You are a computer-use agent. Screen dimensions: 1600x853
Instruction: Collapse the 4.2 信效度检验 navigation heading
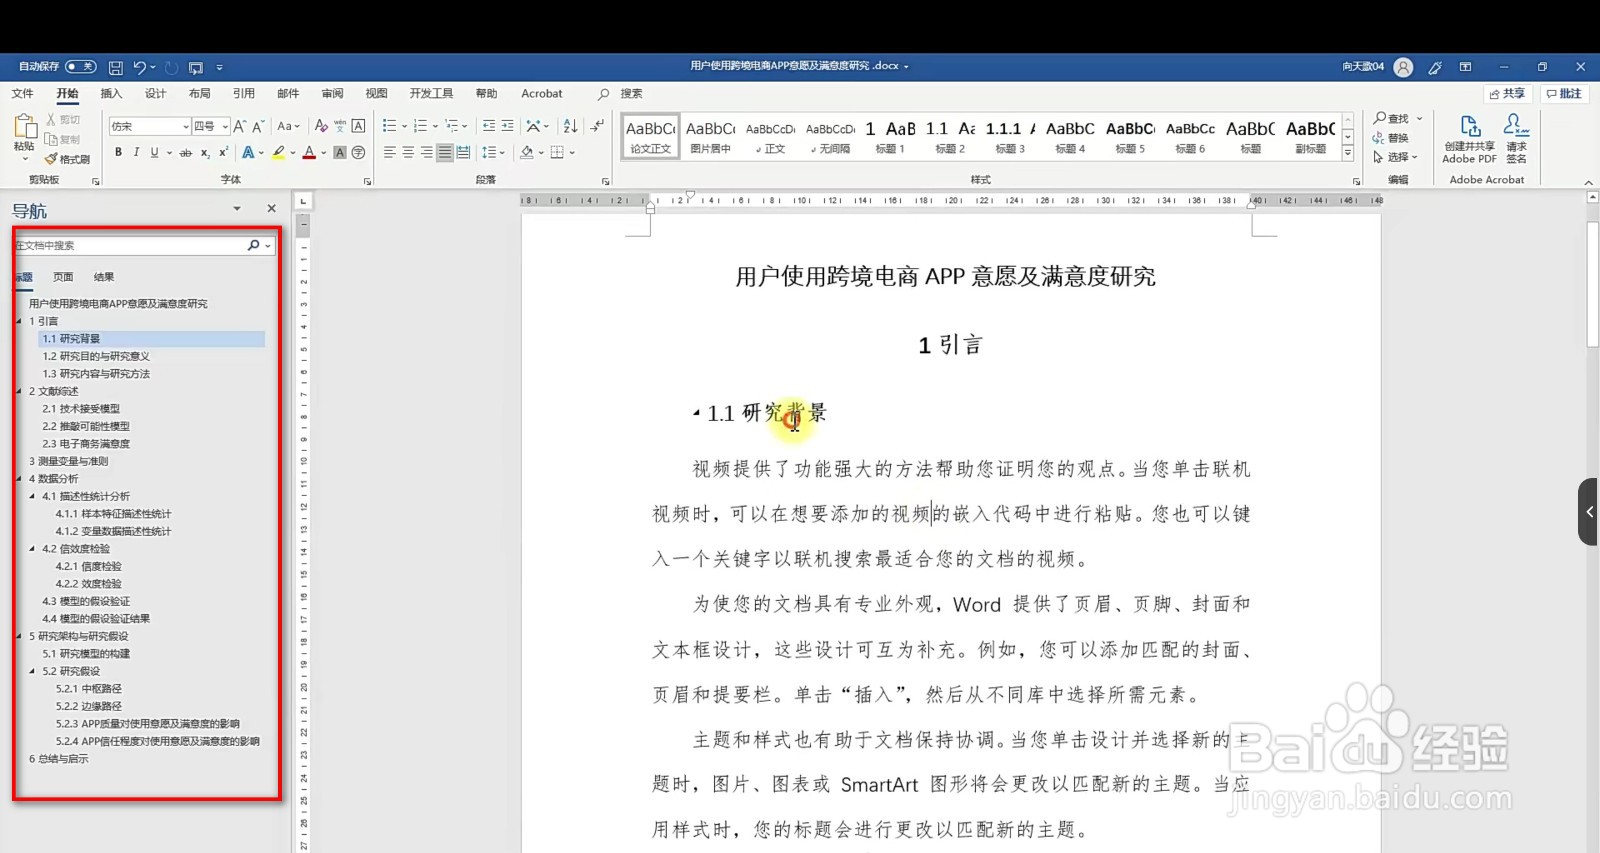pos(32,549)
